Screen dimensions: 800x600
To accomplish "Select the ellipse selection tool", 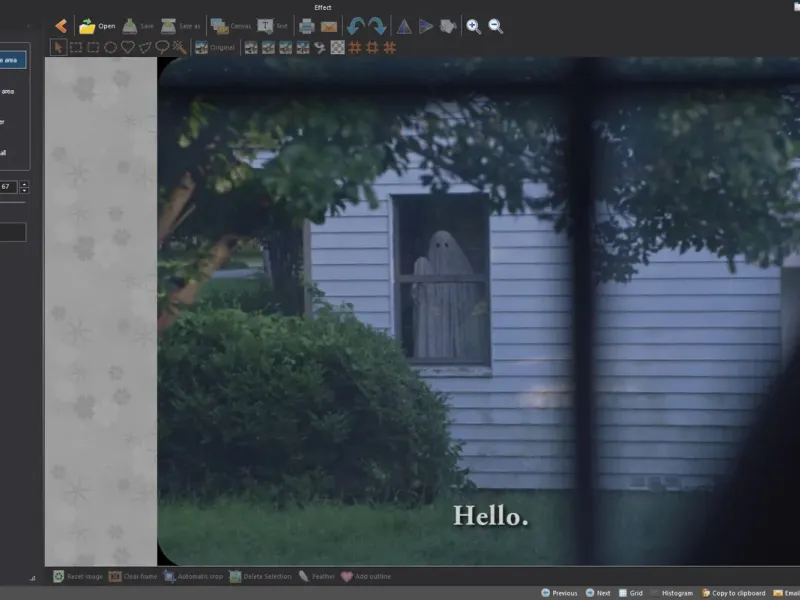I will (x=110, y=47).
